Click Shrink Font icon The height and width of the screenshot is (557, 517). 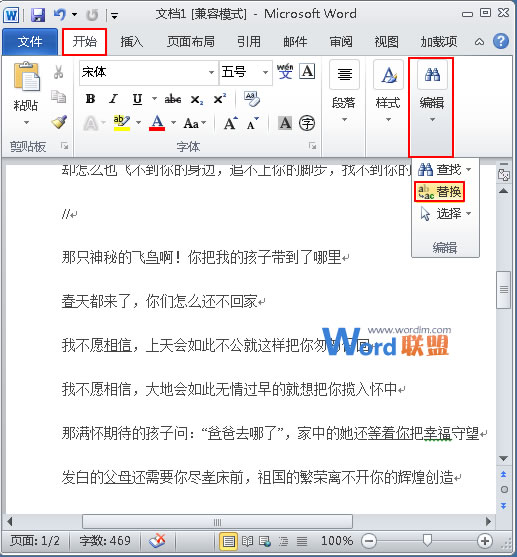tap(253, 124)
